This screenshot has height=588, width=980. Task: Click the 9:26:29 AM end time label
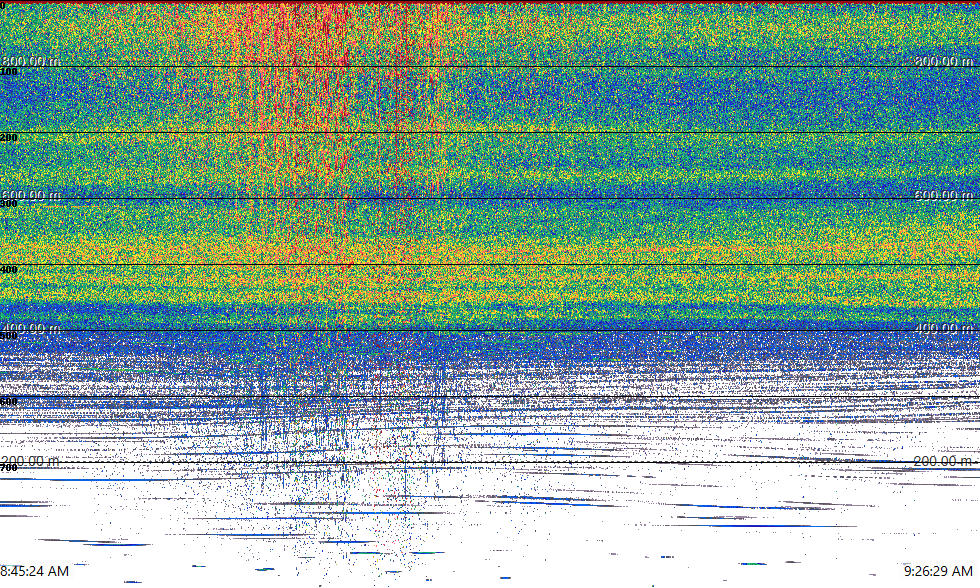938,571
